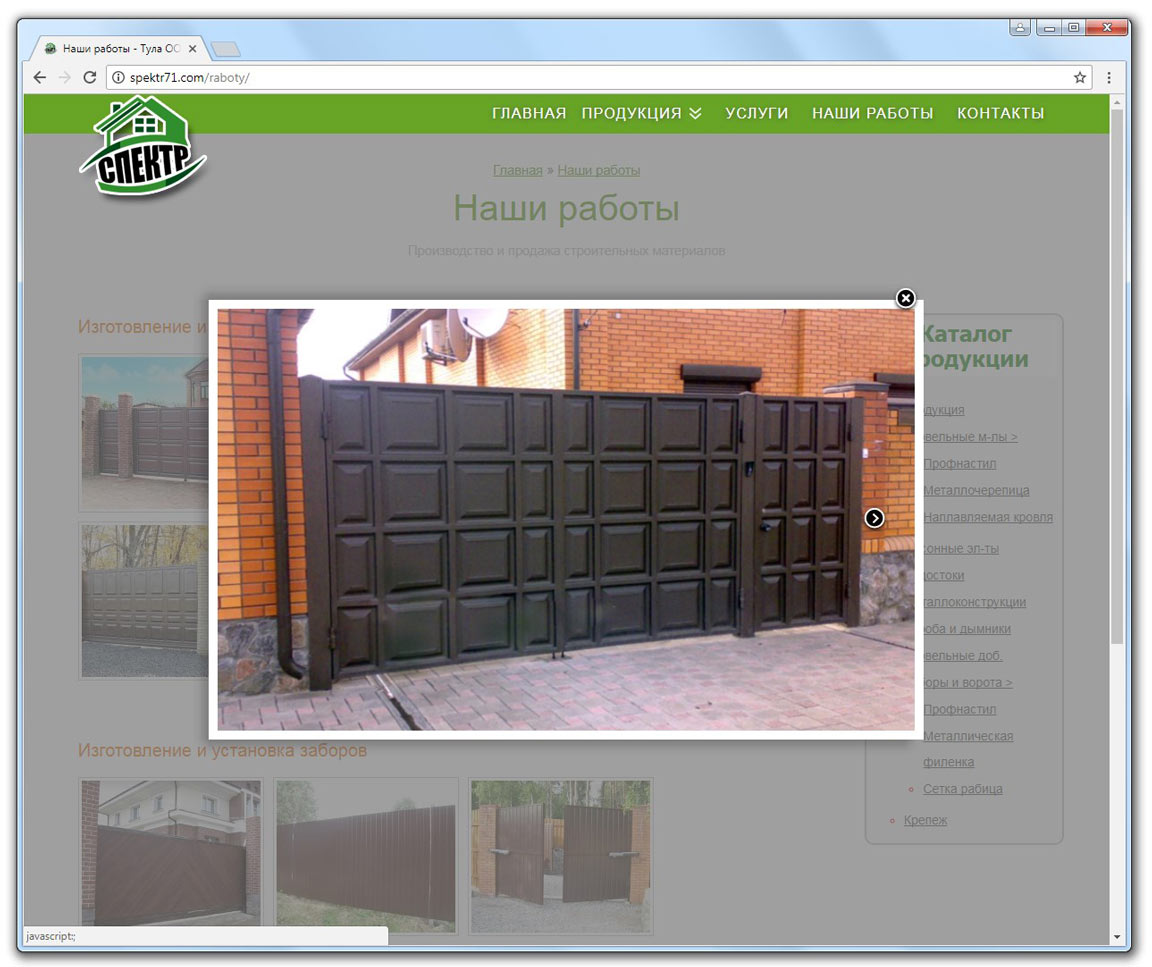Open the Chrome menu (three dots)
Screen dimensions: 1152x967
point(1109,77)
